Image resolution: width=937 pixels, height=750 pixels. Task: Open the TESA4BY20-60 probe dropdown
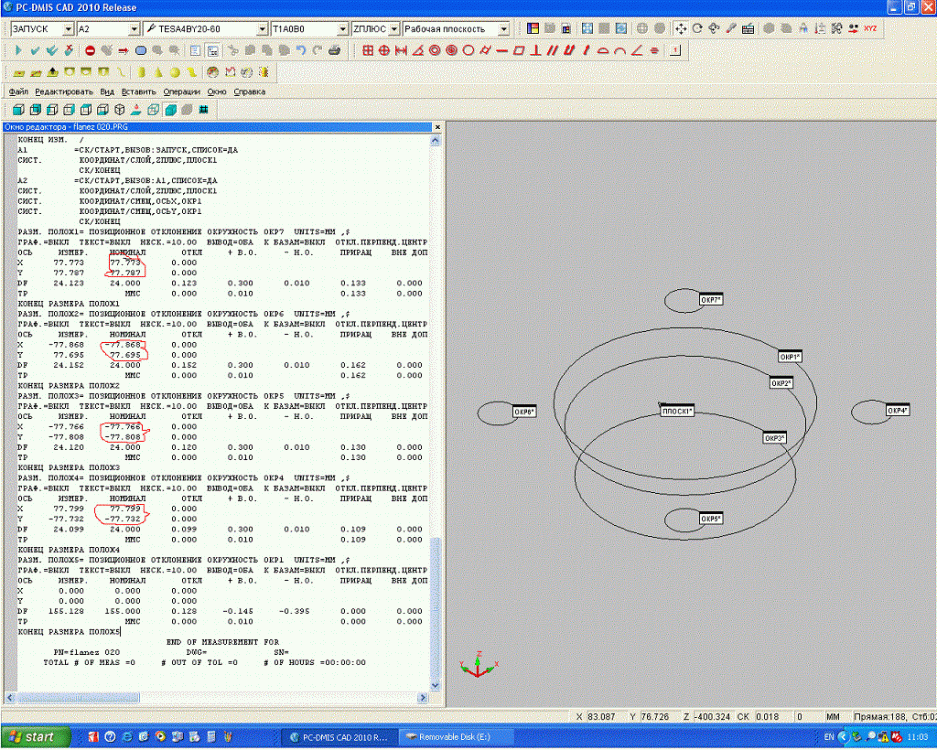262,29
